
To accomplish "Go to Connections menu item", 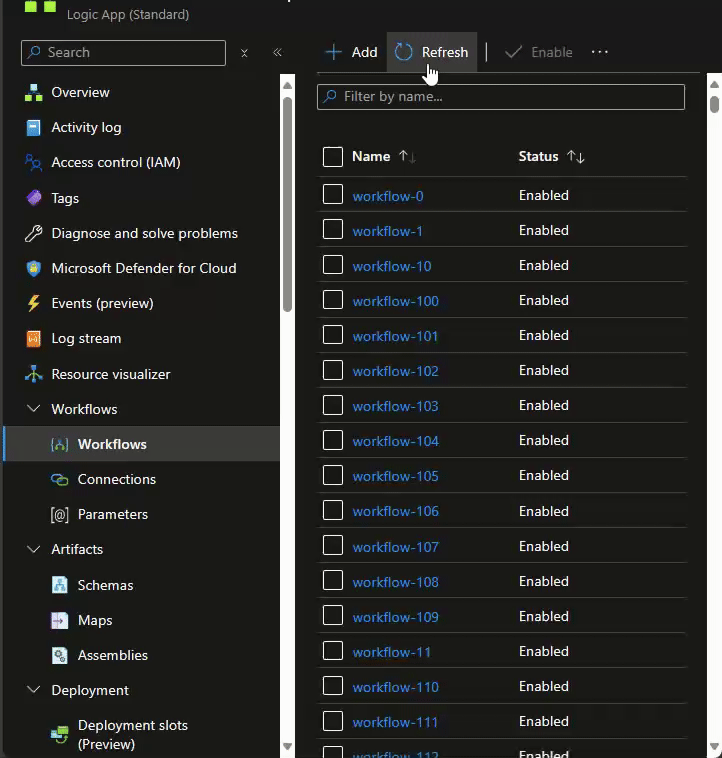I will (x=117, y=480).
